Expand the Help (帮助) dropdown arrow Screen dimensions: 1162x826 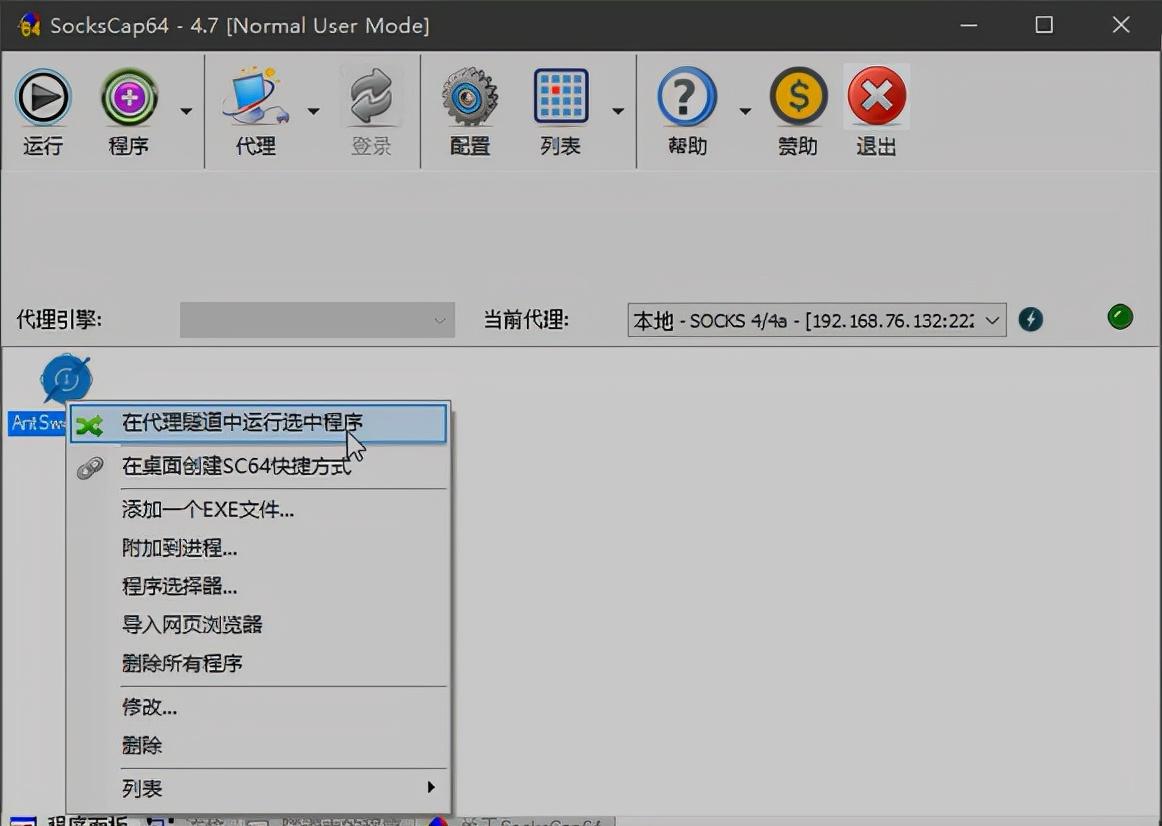745,111
